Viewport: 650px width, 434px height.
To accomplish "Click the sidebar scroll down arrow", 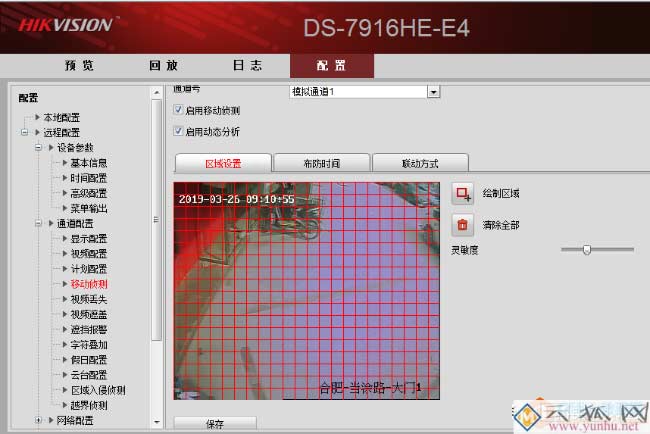I will tap(157, 422).
